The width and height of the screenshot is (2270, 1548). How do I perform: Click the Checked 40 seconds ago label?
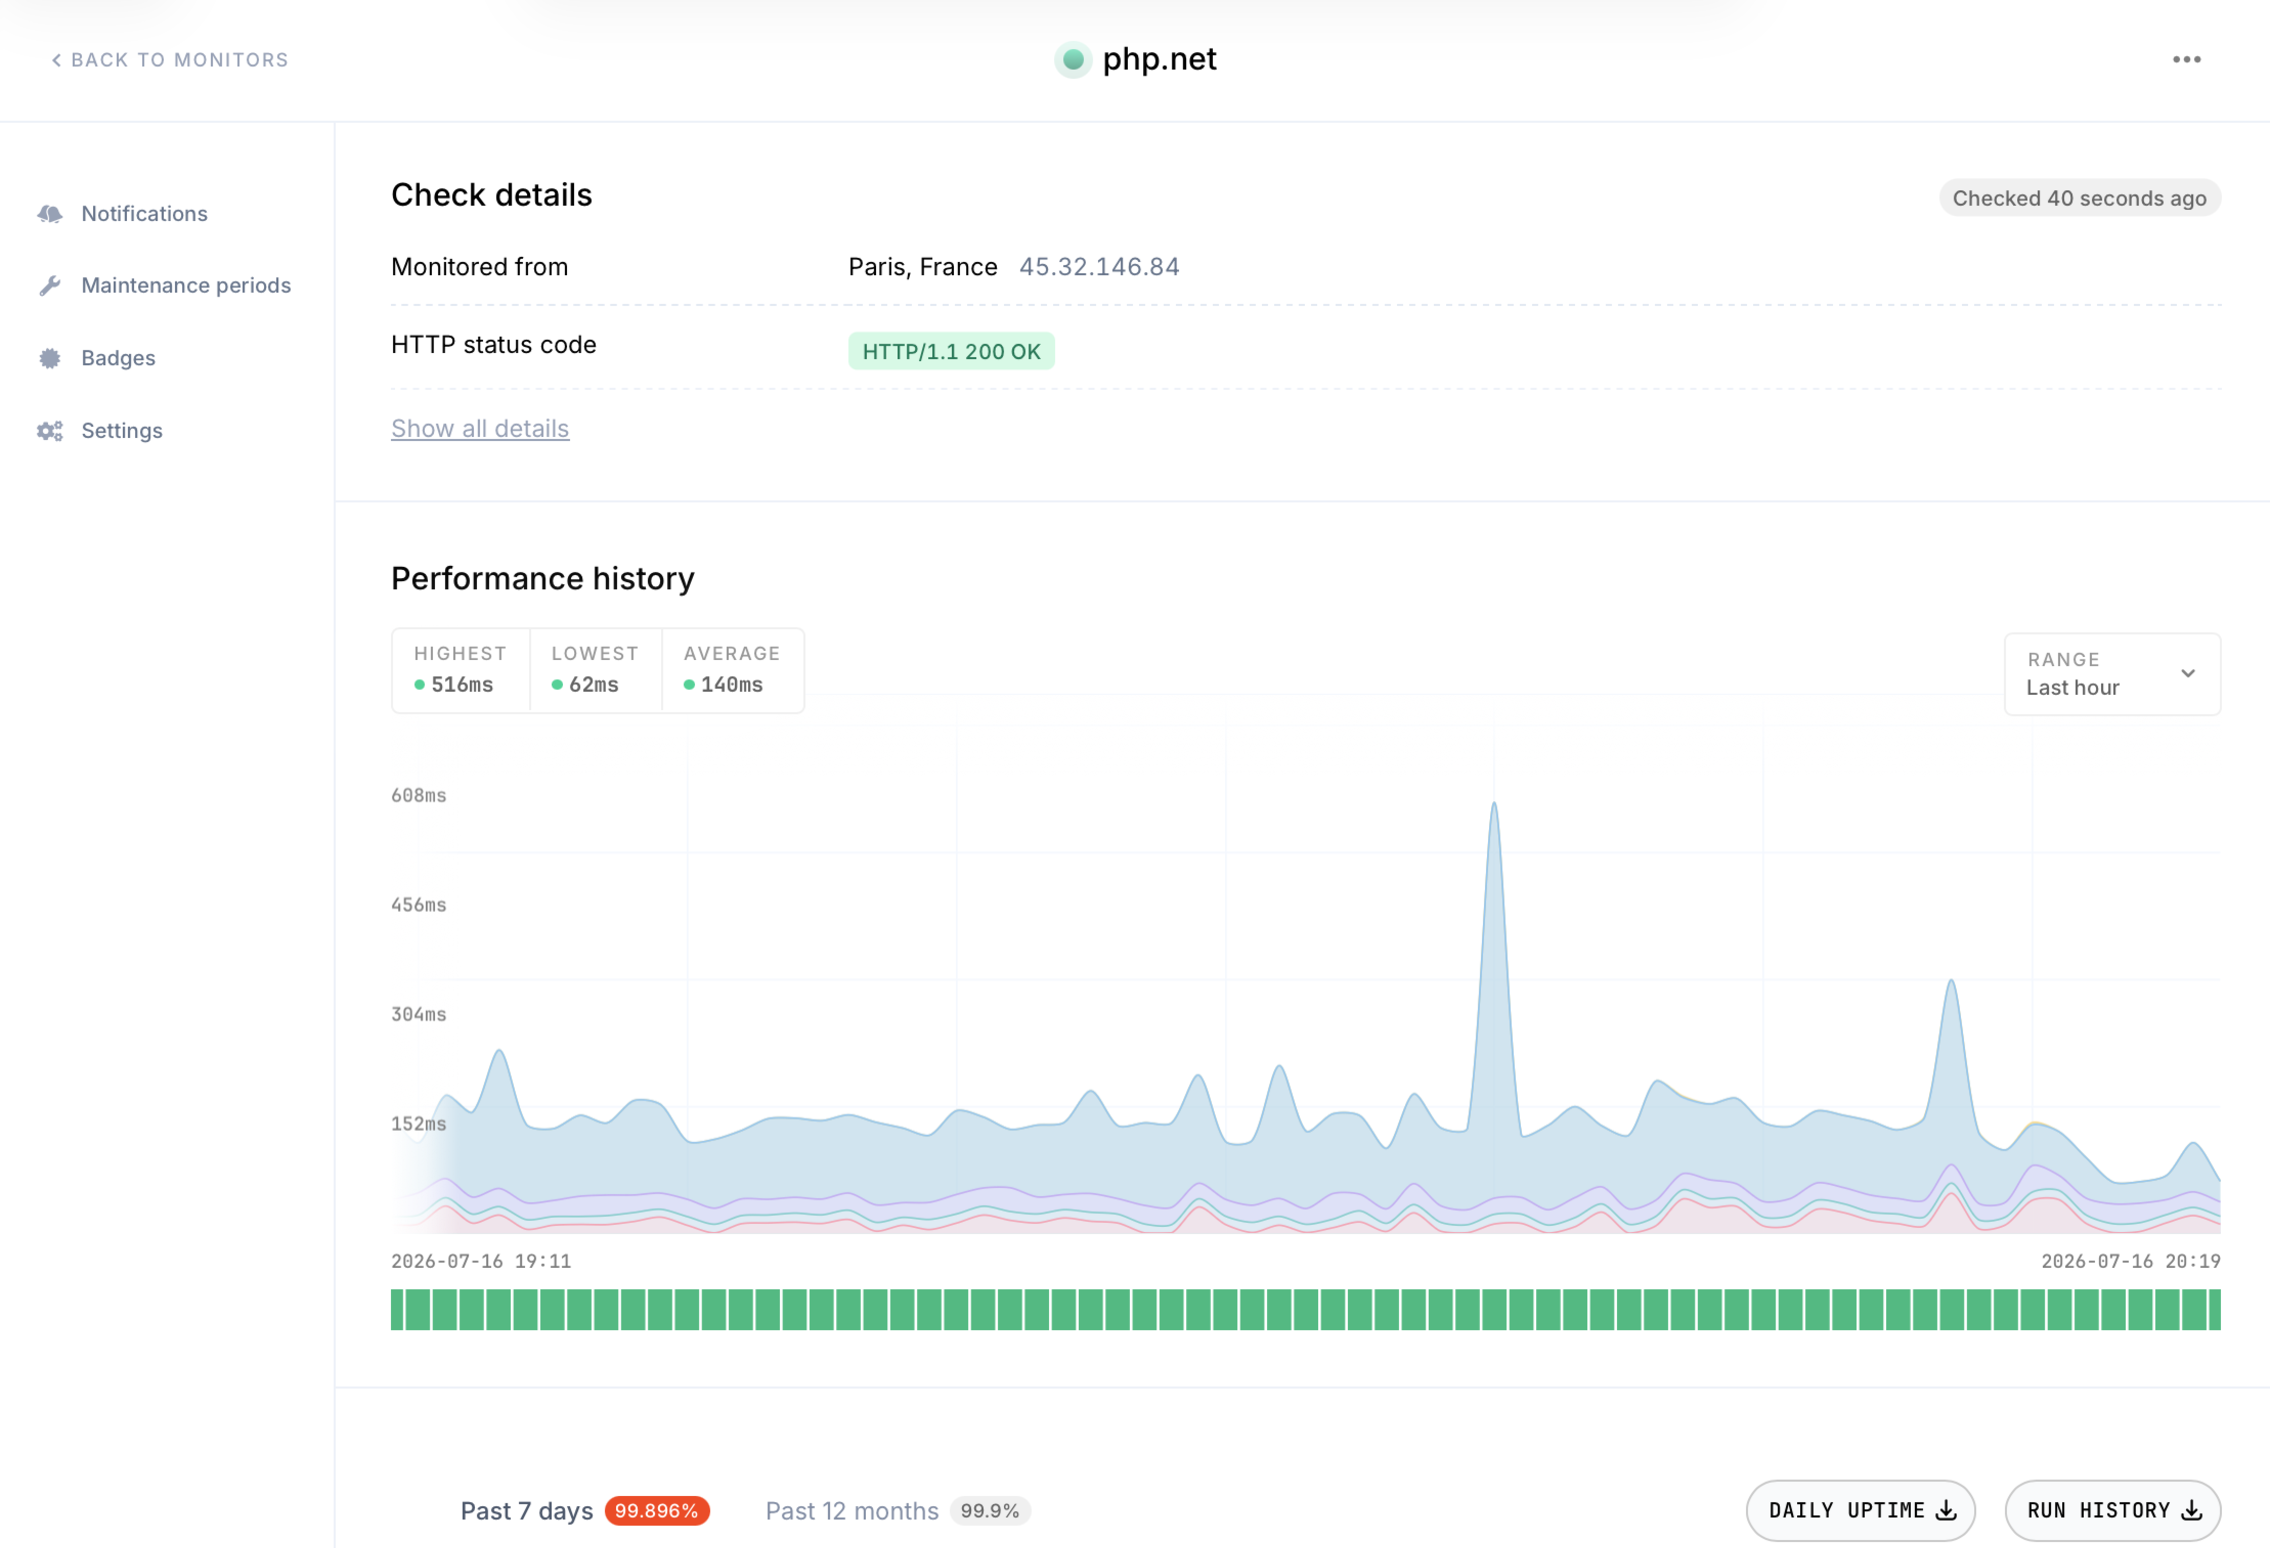2079,198
